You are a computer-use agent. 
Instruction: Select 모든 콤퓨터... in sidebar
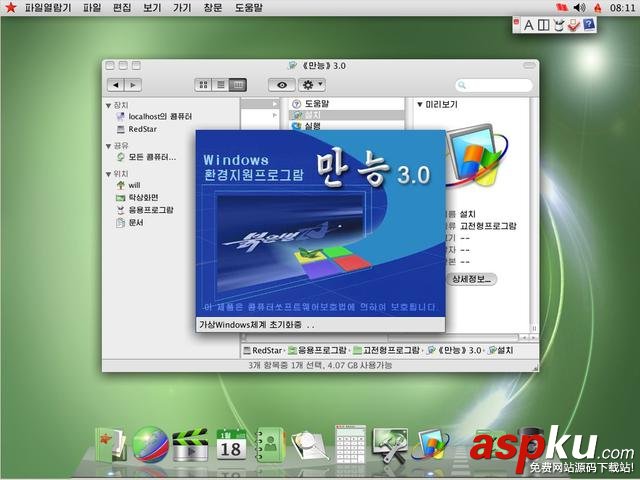coord(147,157)
